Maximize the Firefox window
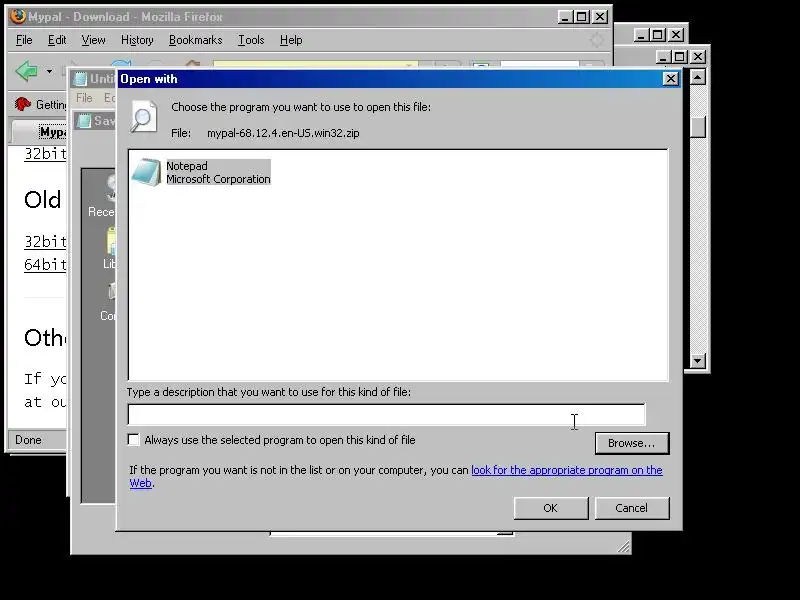 click(581, 17)
